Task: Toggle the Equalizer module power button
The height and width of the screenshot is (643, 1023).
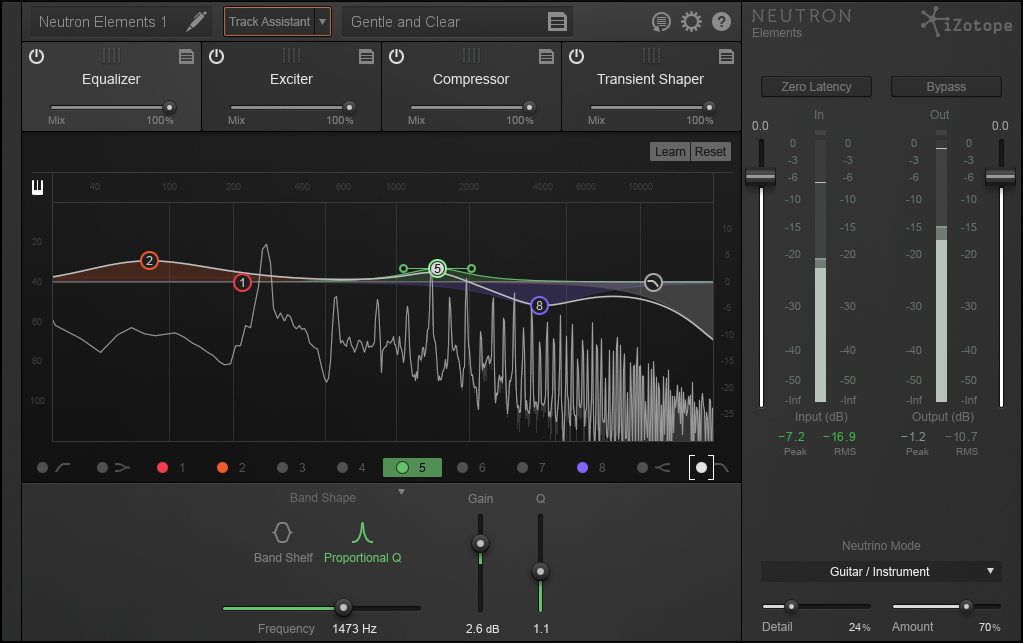Action: (x=37, y=57)
